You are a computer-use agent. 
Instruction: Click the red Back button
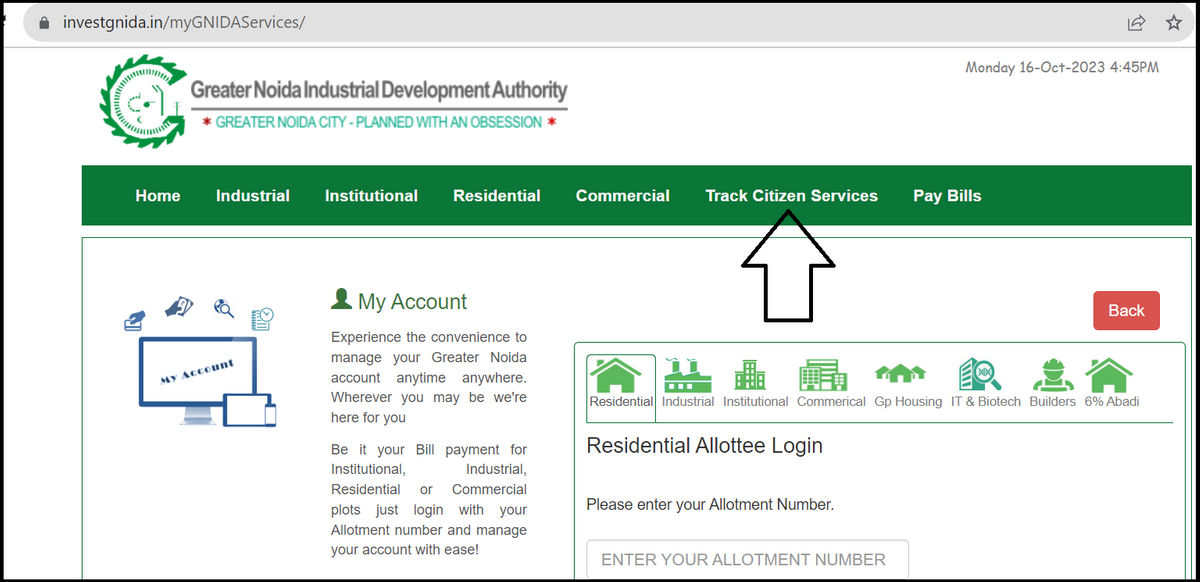(x=1126, y=310)
